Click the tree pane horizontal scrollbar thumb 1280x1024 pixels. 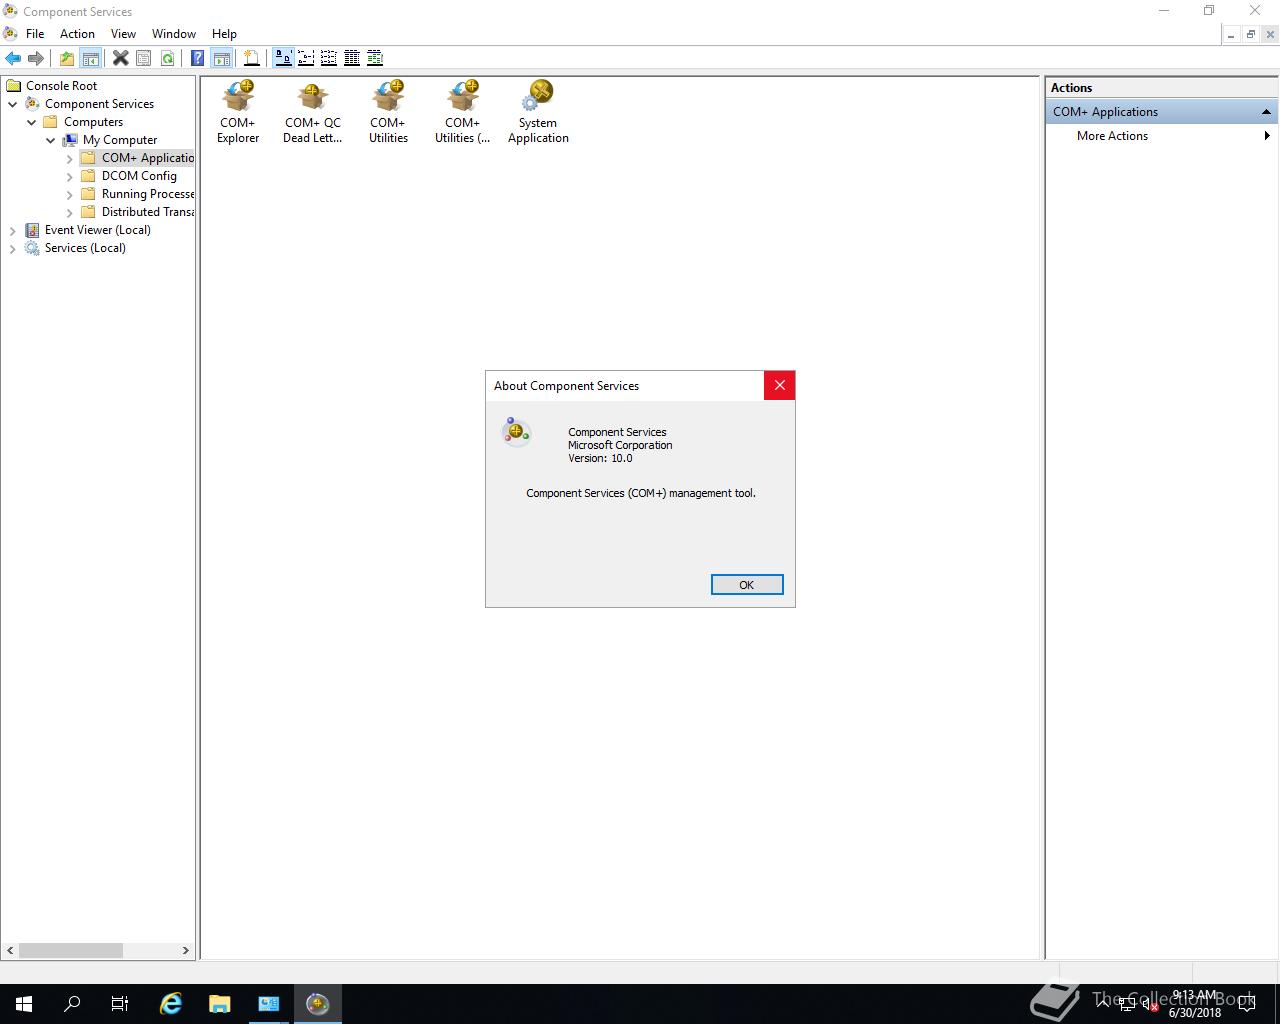click(70, 950)
